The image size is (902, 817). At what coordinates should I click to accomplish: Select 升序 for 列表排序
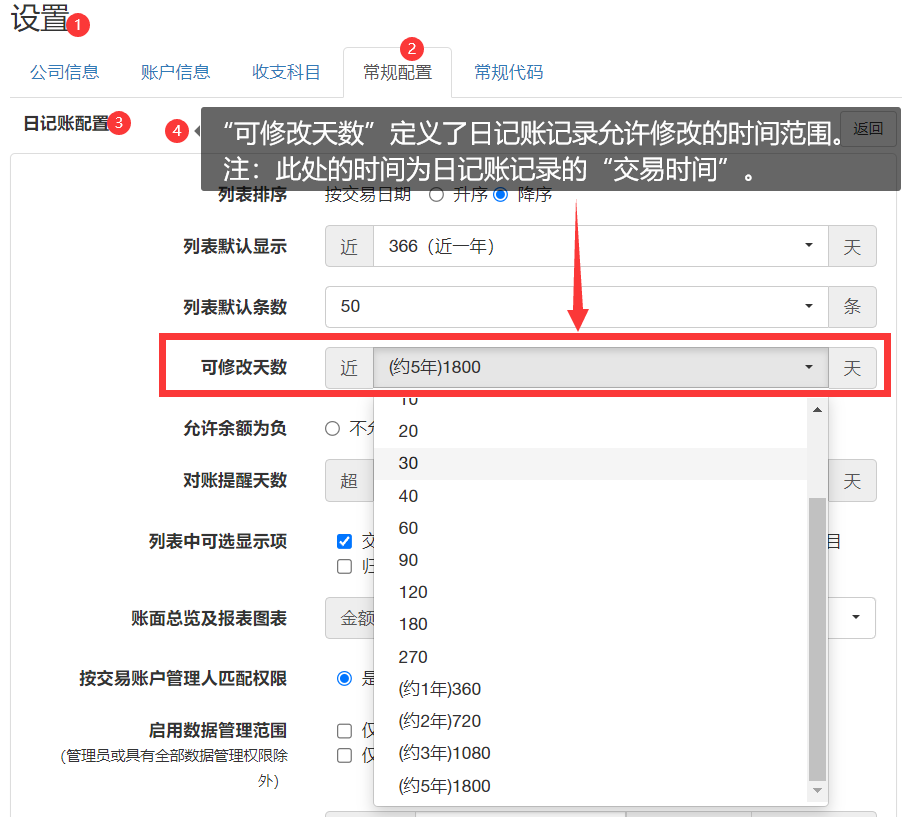pyautogui.click(x=436, y=195)
